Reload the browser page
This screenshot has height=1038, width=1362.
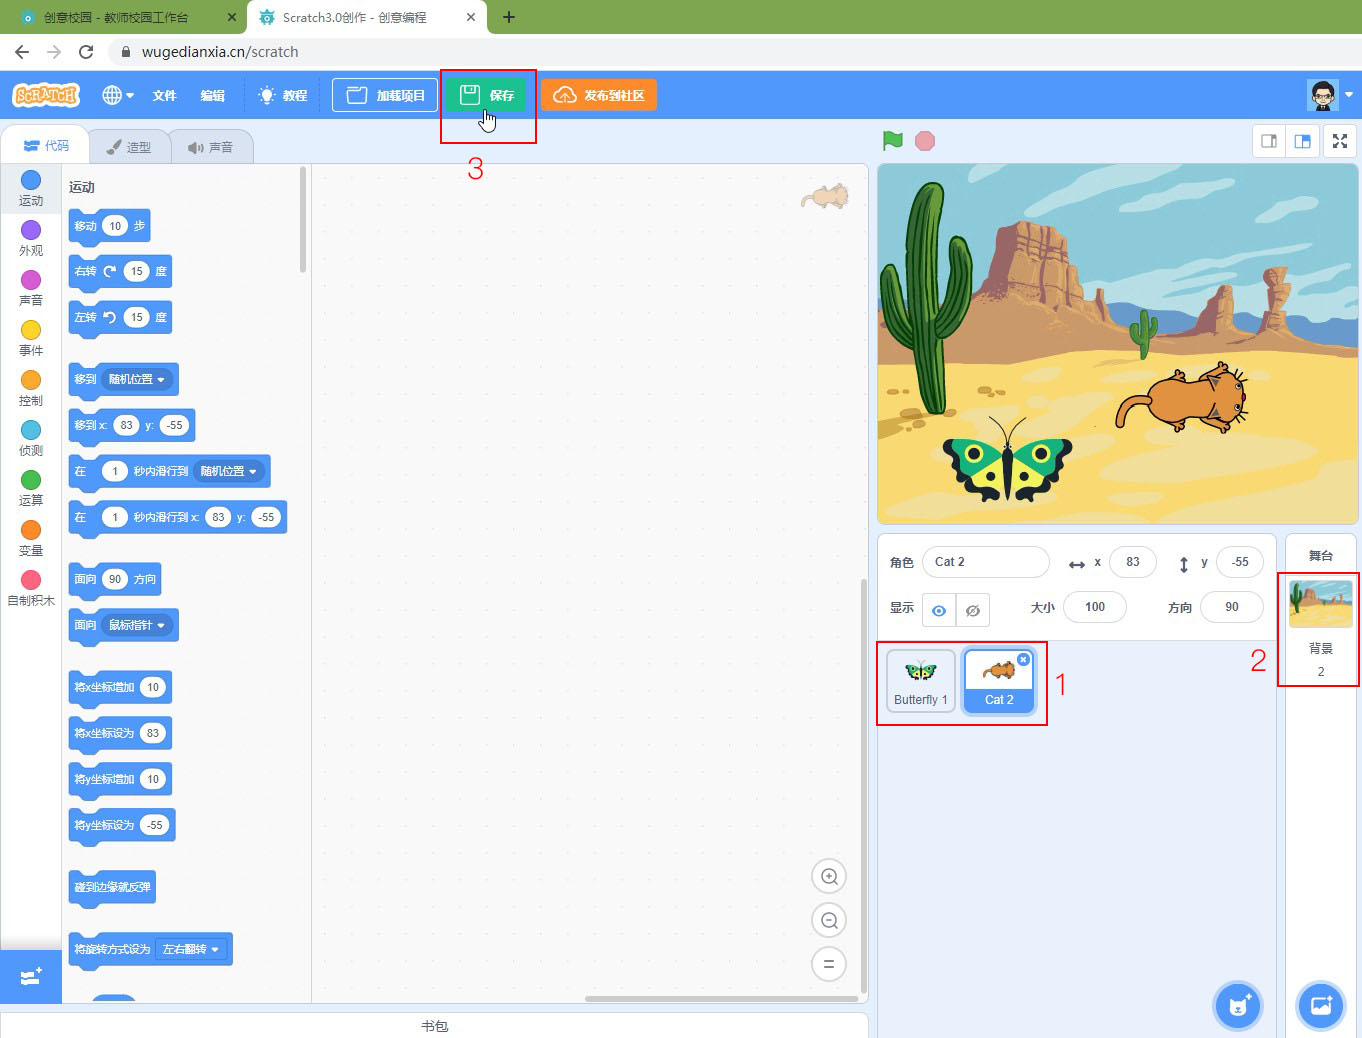tap(86, 52)
